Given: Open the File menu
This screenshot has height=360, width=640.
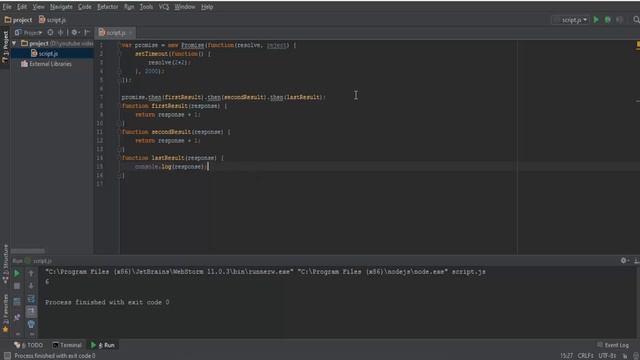Looking at the screenshot, I should (7, 7).
